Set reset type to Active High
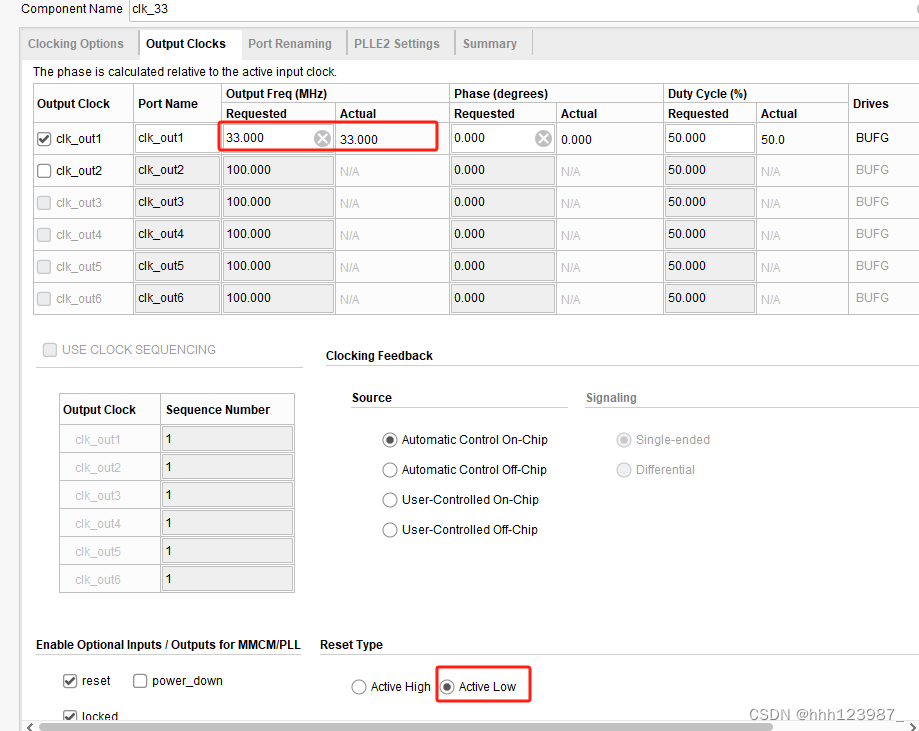 pyautogui.click(x=359, y=687)
